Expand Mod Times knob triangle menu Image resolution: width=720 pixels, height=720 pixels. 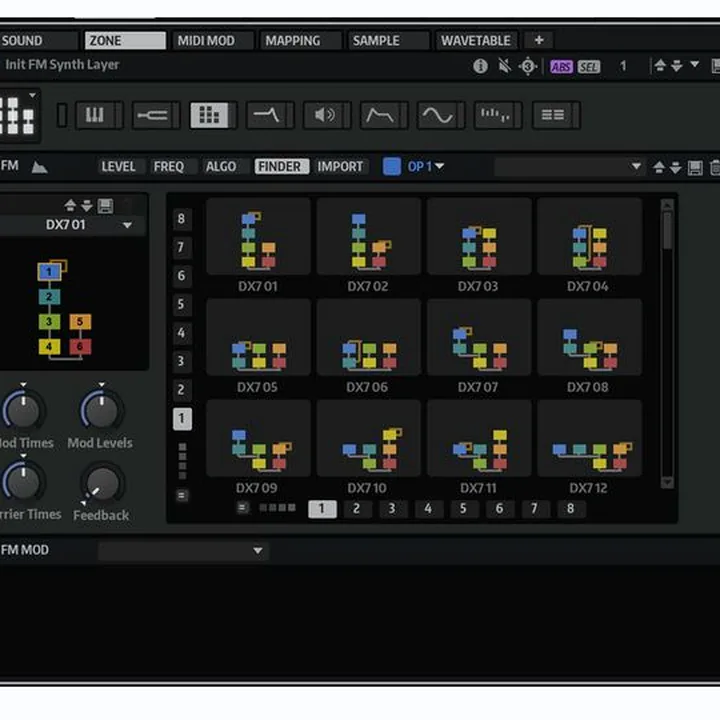[23, 384]
